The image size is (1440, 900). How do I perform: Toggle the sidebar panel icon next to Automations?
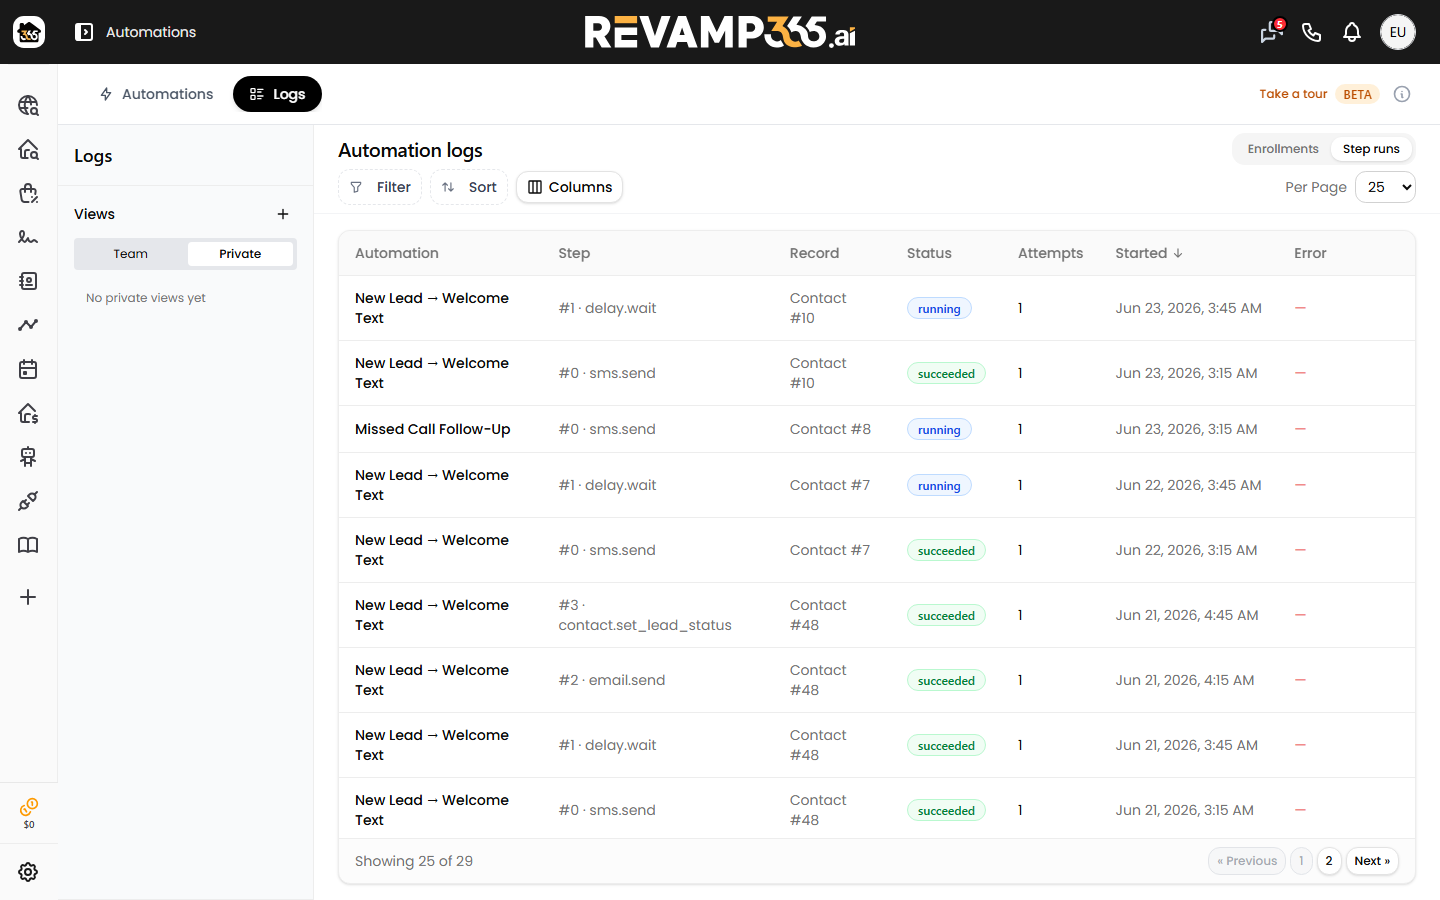click(84, 32)
